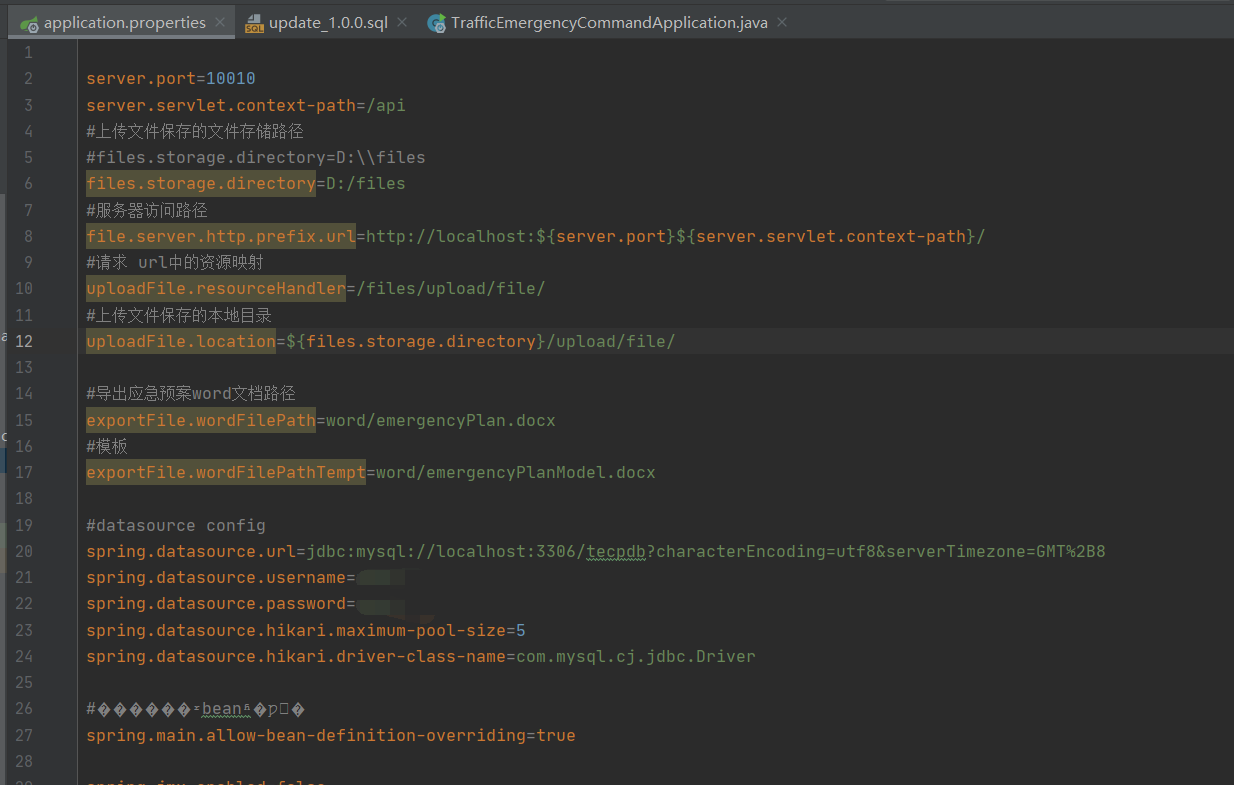This screenshot has width=1234, height=785.
Task: Click the garbled bean comment on line 26
Action: tap(196, 709)
